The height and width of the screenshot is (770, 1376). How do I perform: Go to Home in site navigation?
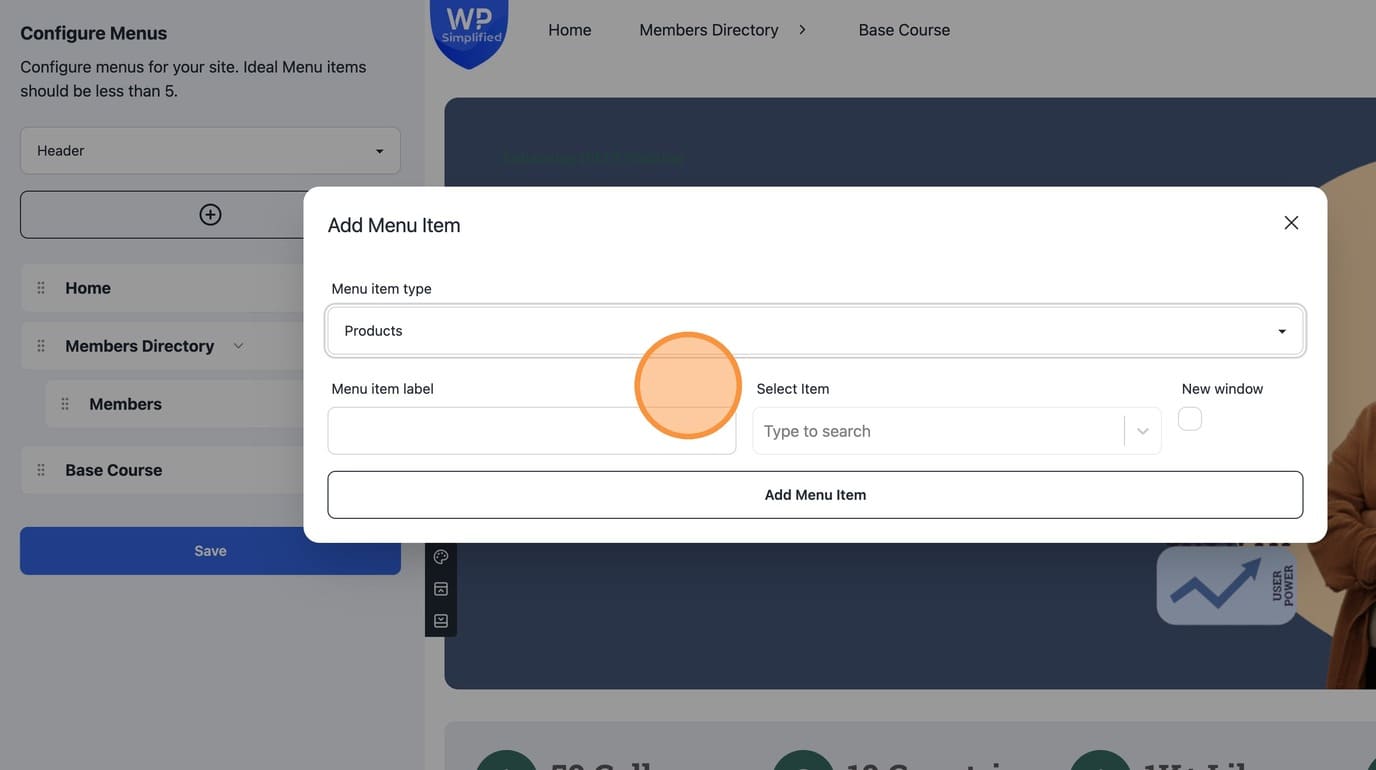click(570, 30)
